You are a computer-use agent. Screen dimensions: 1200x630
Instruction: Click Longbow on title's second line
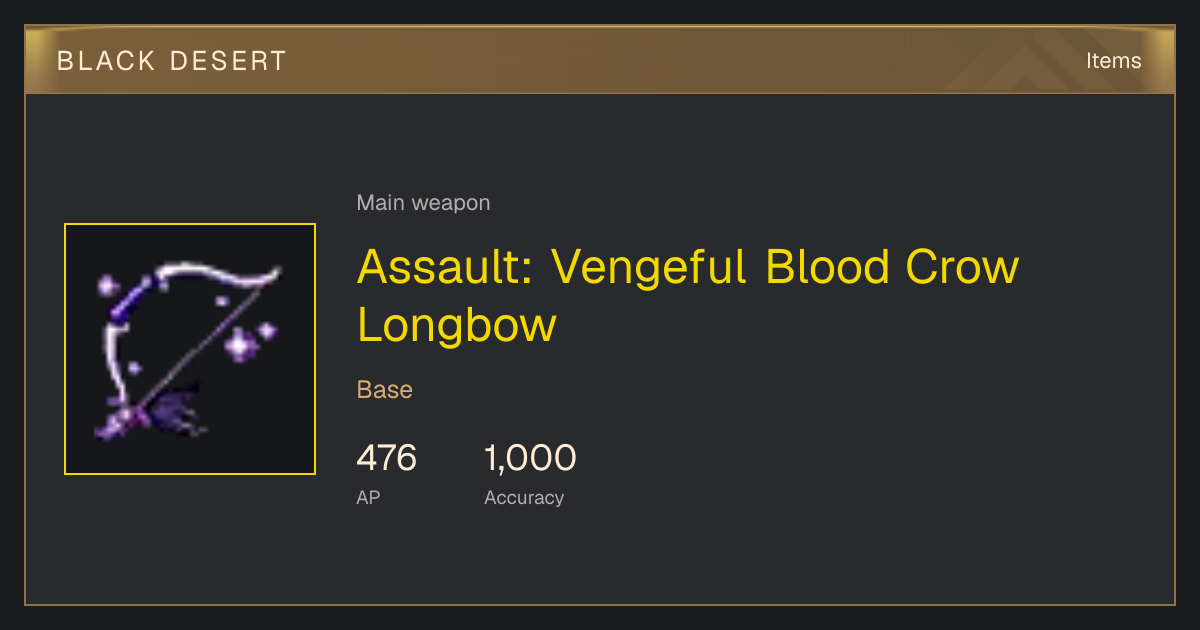click(x=456, y=327)
